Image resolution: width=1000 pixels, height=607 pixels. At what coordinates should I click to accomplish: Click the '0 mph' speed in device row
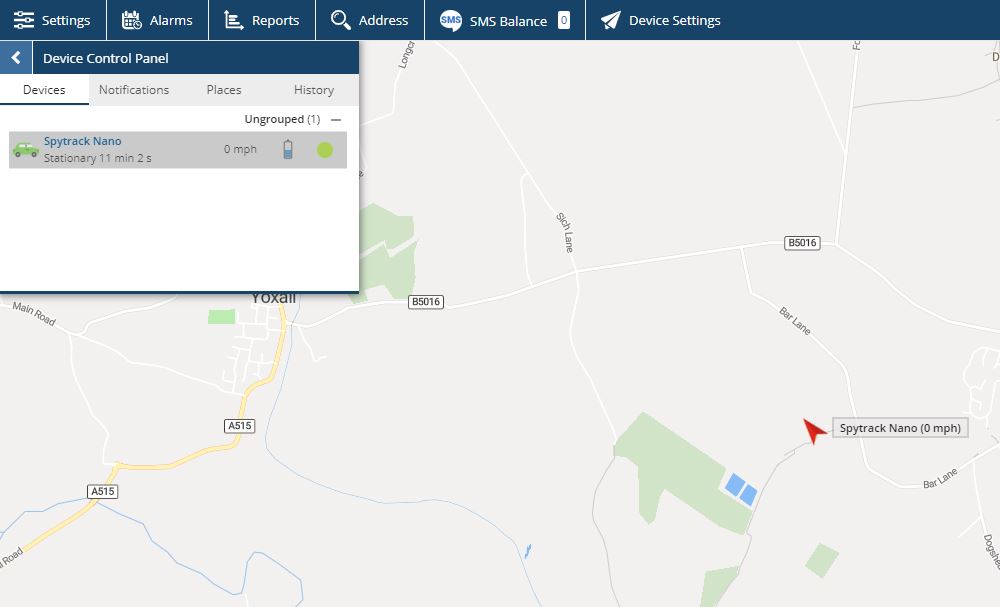[240, 149]
